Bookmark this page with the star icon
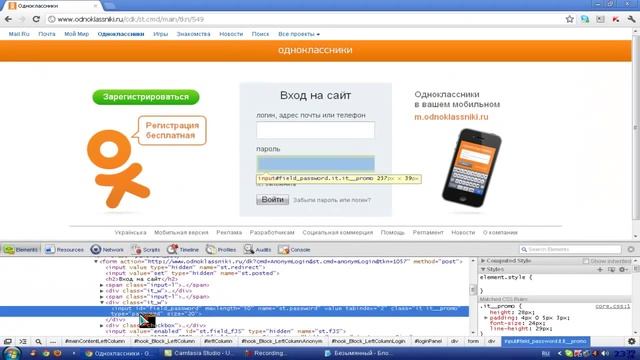Image resolution: width=640 pixels, height=360 pixels. click(569, 19)
